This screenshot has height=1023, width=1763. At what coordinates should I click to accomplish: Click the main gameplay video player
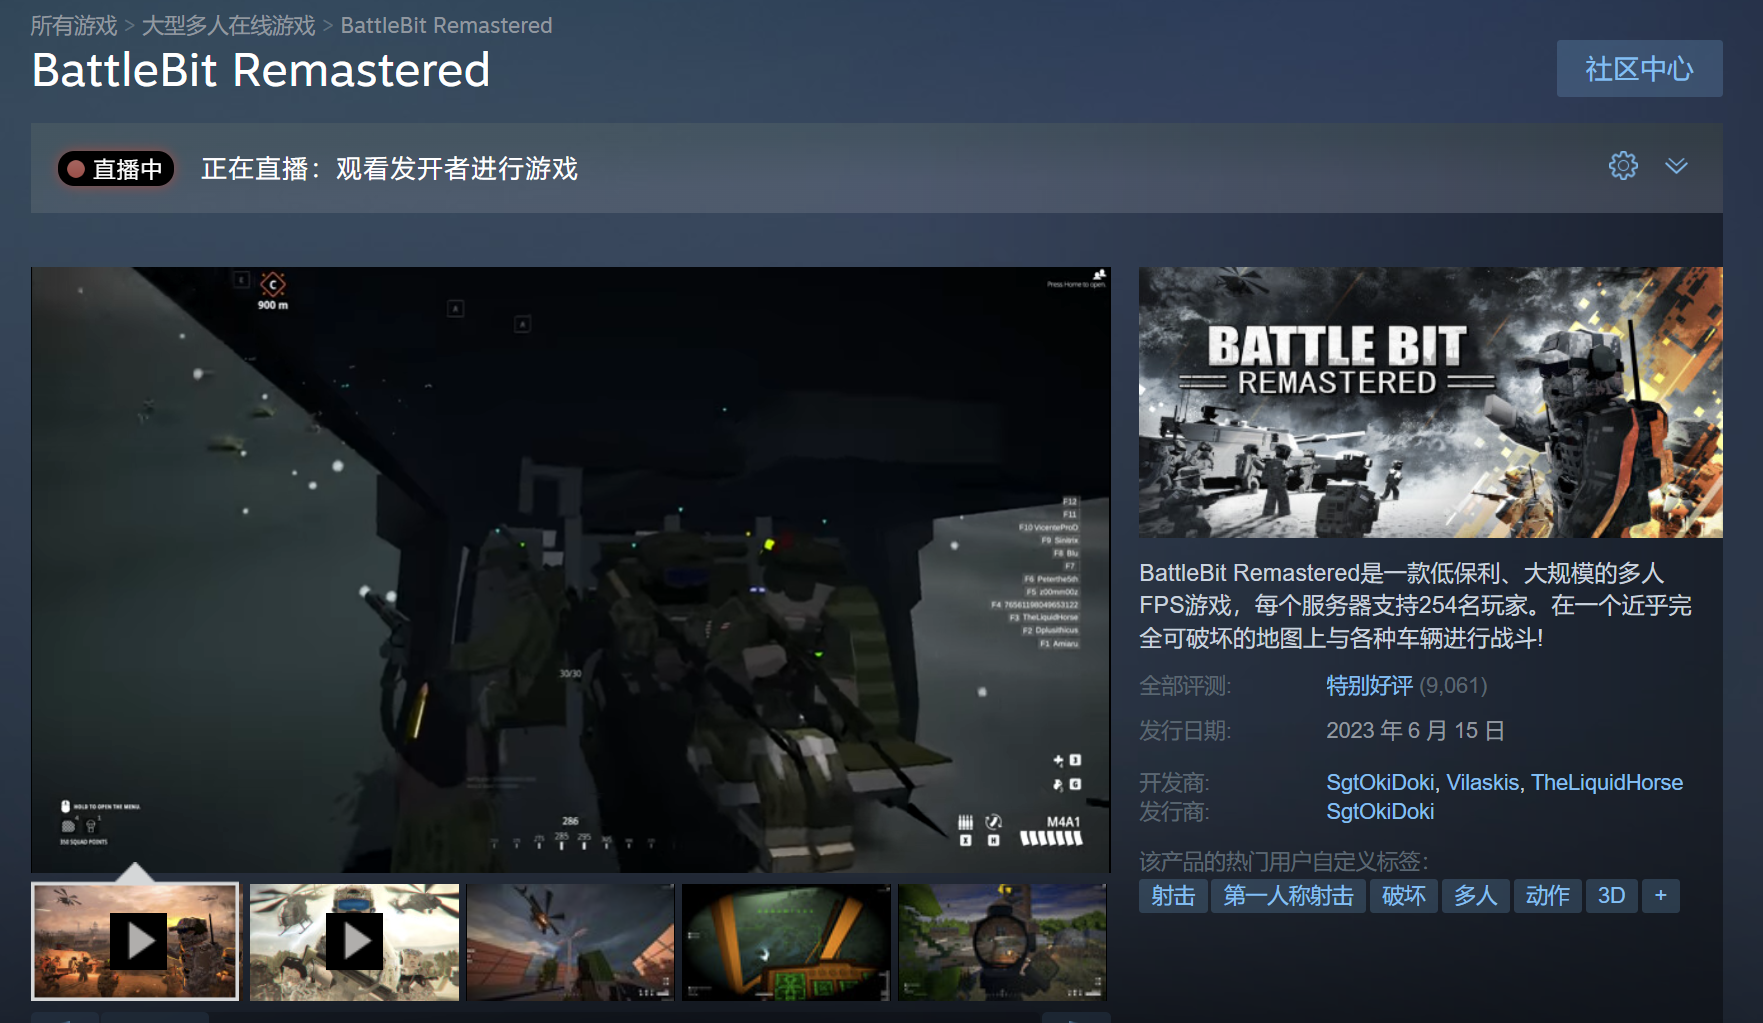pyautogui.click(x=570, y=569)
